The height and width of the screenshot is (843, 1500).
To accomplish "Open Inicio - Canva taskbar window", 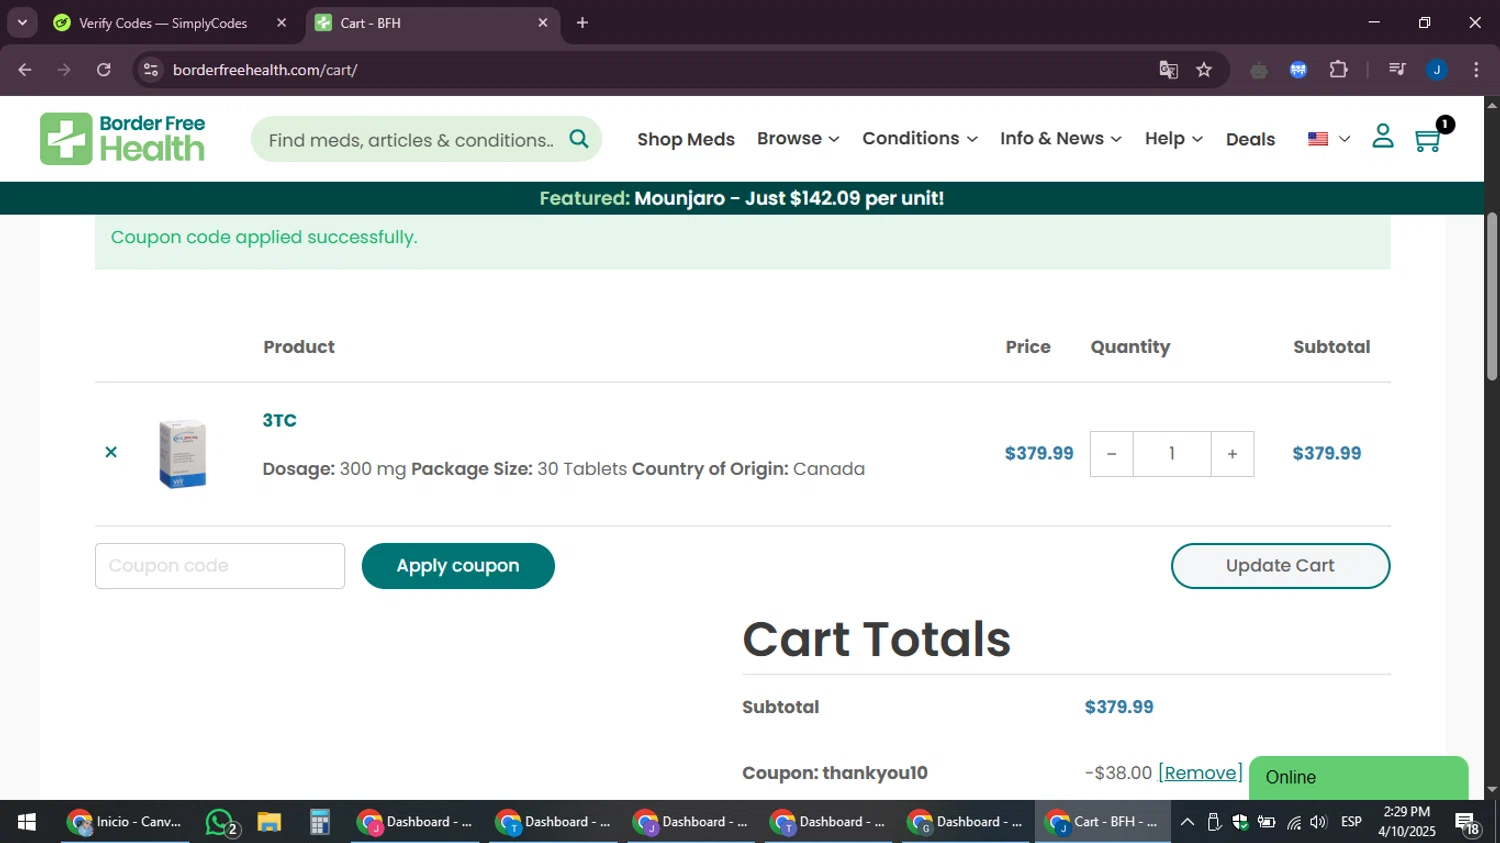I will (125, 822).
